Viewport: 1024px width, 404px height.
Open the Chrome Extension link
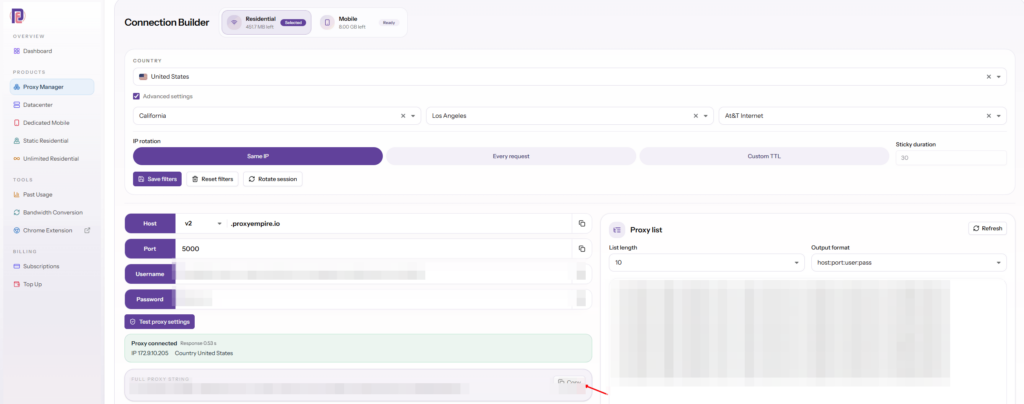47,230
